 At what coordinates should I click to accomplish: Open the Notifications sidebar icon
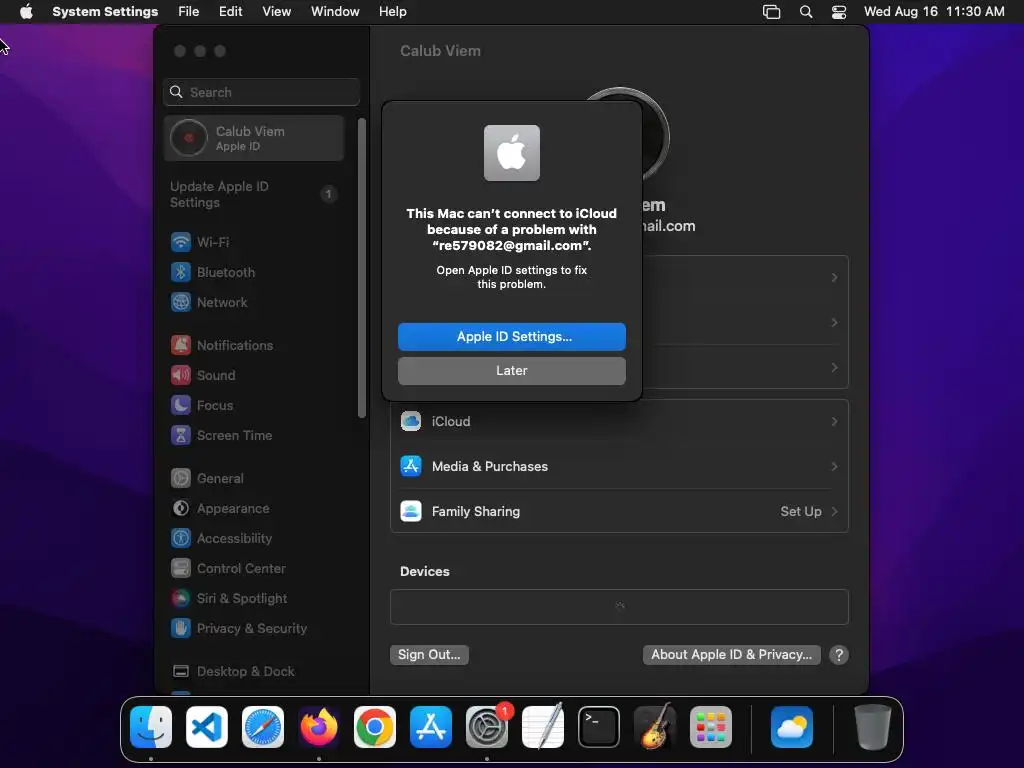point(181,345)
